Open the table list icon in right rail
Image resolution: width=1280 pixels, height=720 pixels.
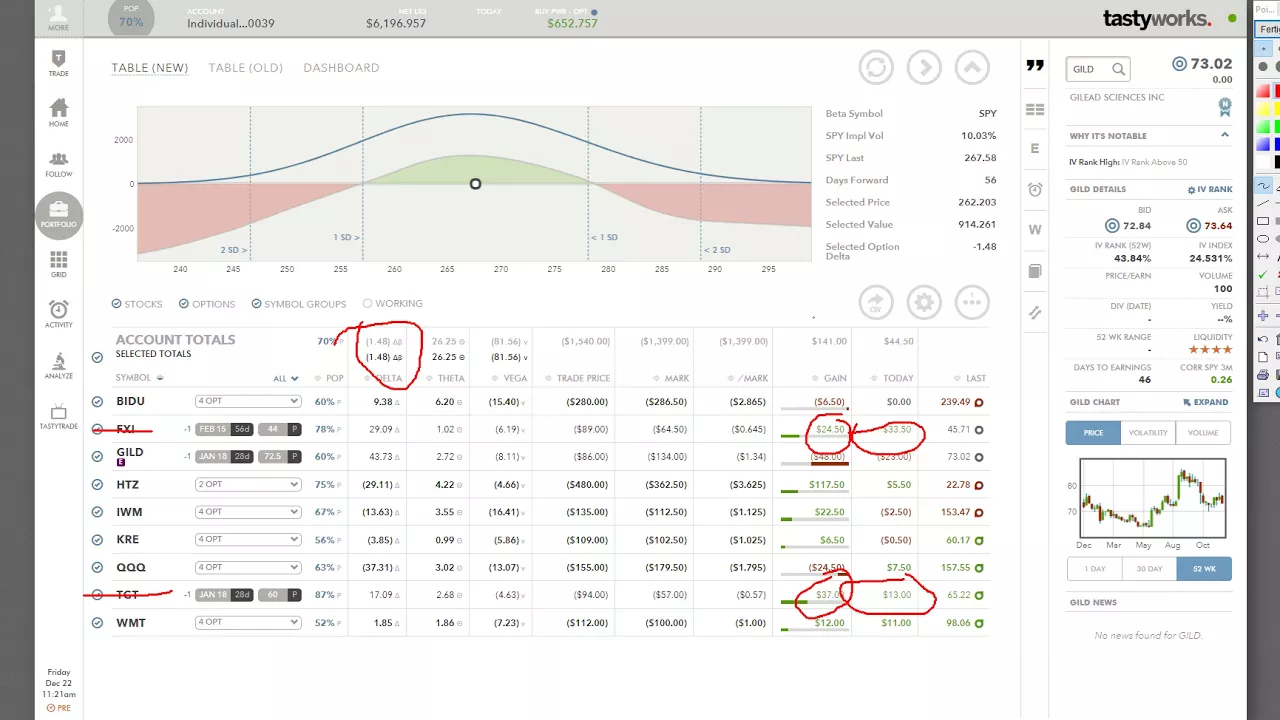1035,109
